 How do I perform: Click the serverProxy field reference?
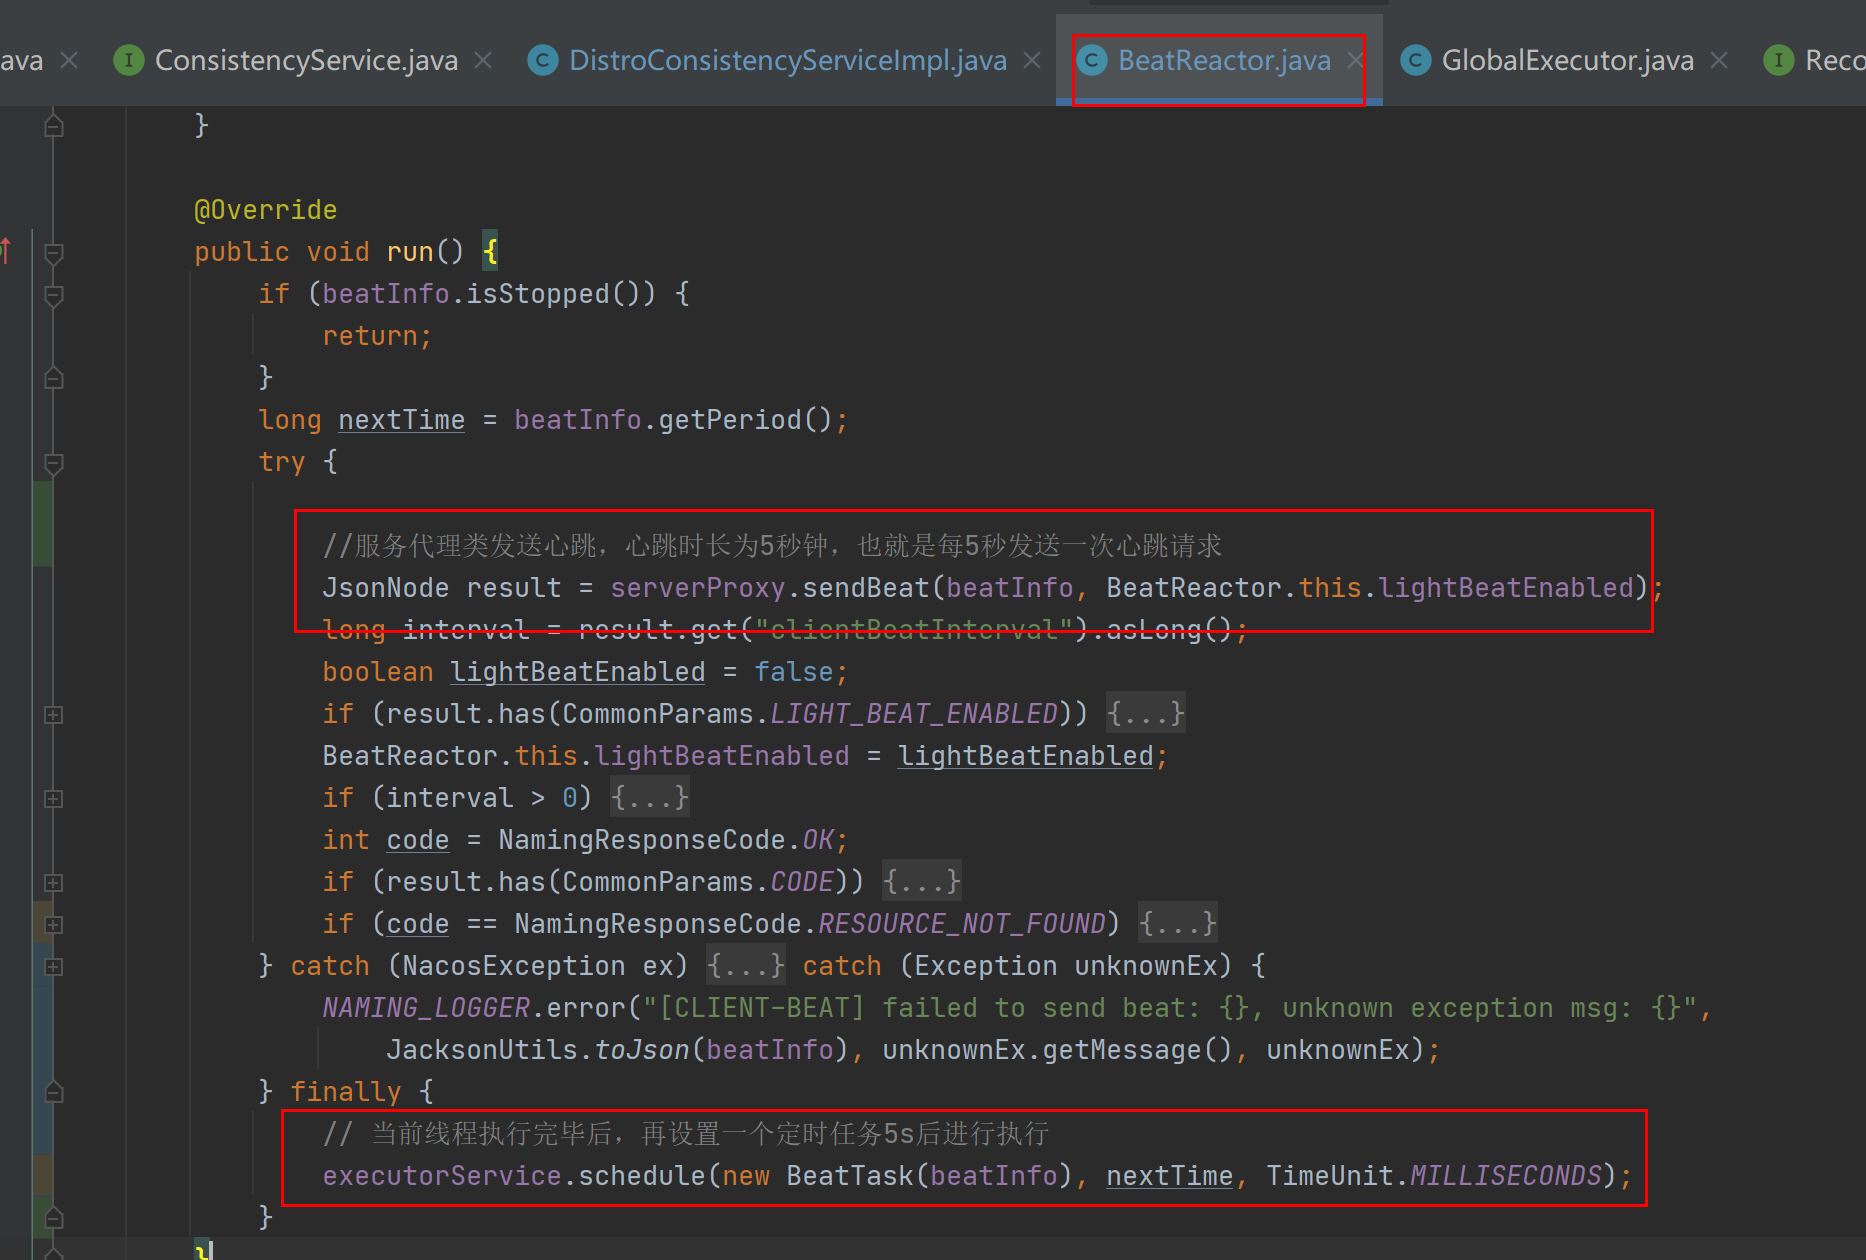(698, 588)
